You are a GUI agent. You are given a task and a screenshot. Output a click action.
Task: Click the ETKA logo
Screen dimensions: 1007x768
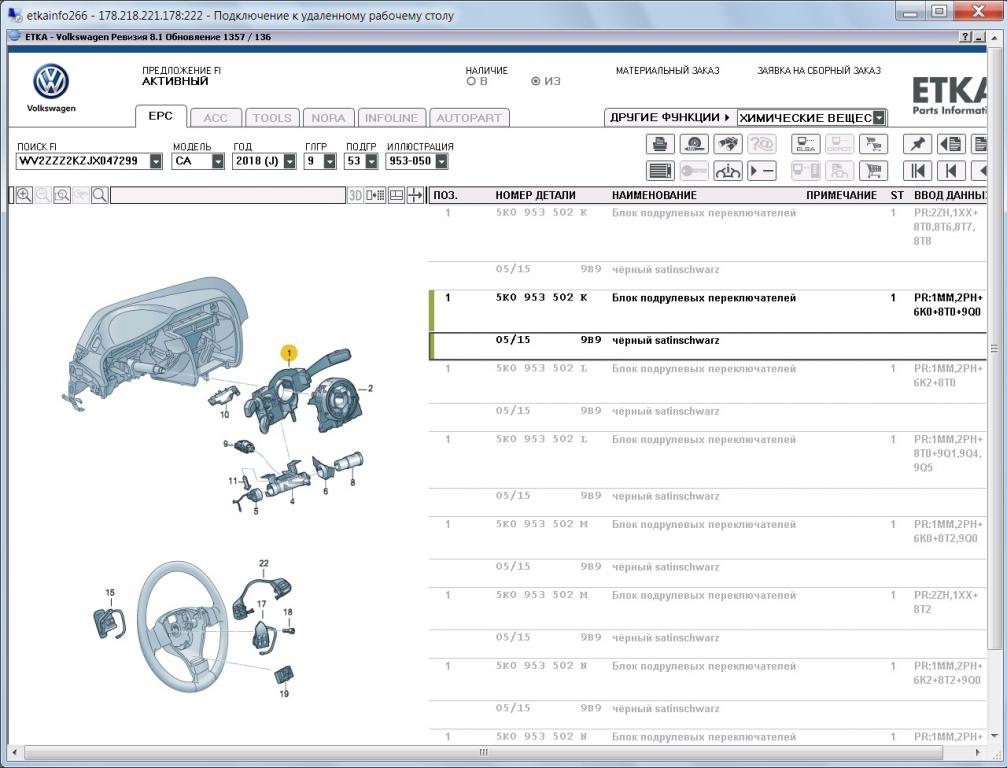click(949, 96)
